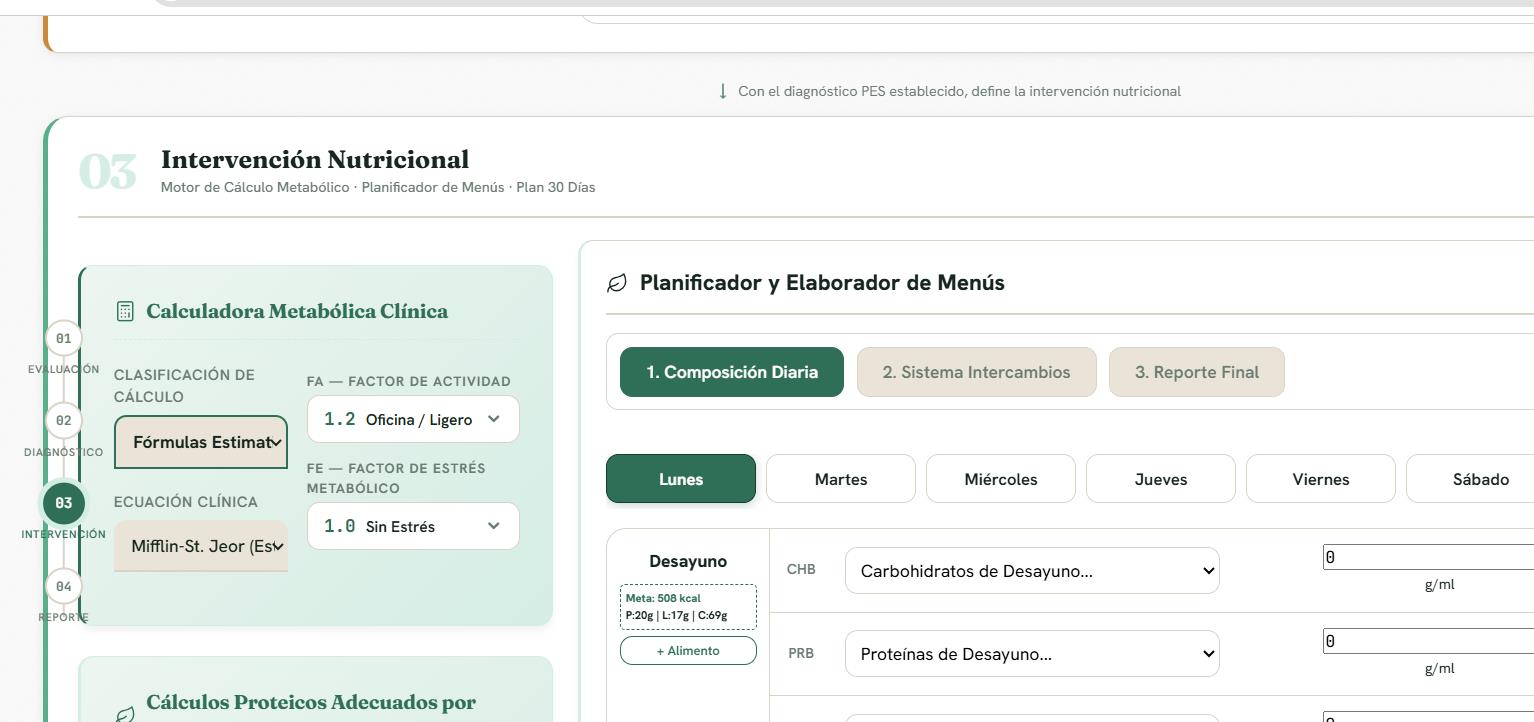The width and height of the screenshot is (1534, 722).
Task: Click the CHB row quantity input field
Action: pos(1428,558)
